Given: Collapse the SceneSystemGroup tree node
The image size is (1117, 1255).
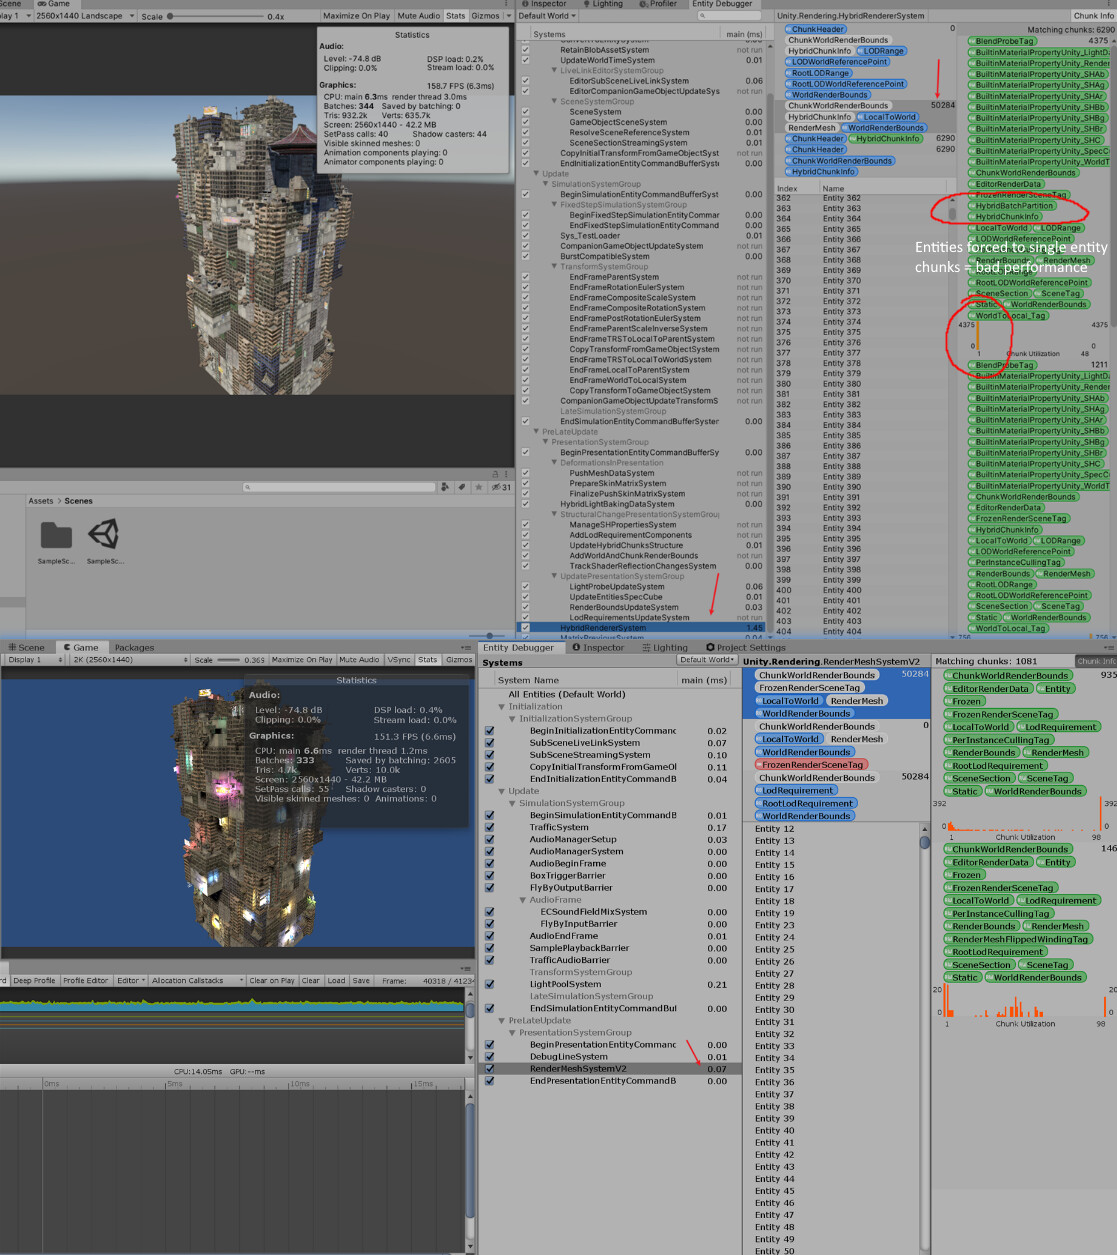Looking at the screenshot, I should [554, 102].
